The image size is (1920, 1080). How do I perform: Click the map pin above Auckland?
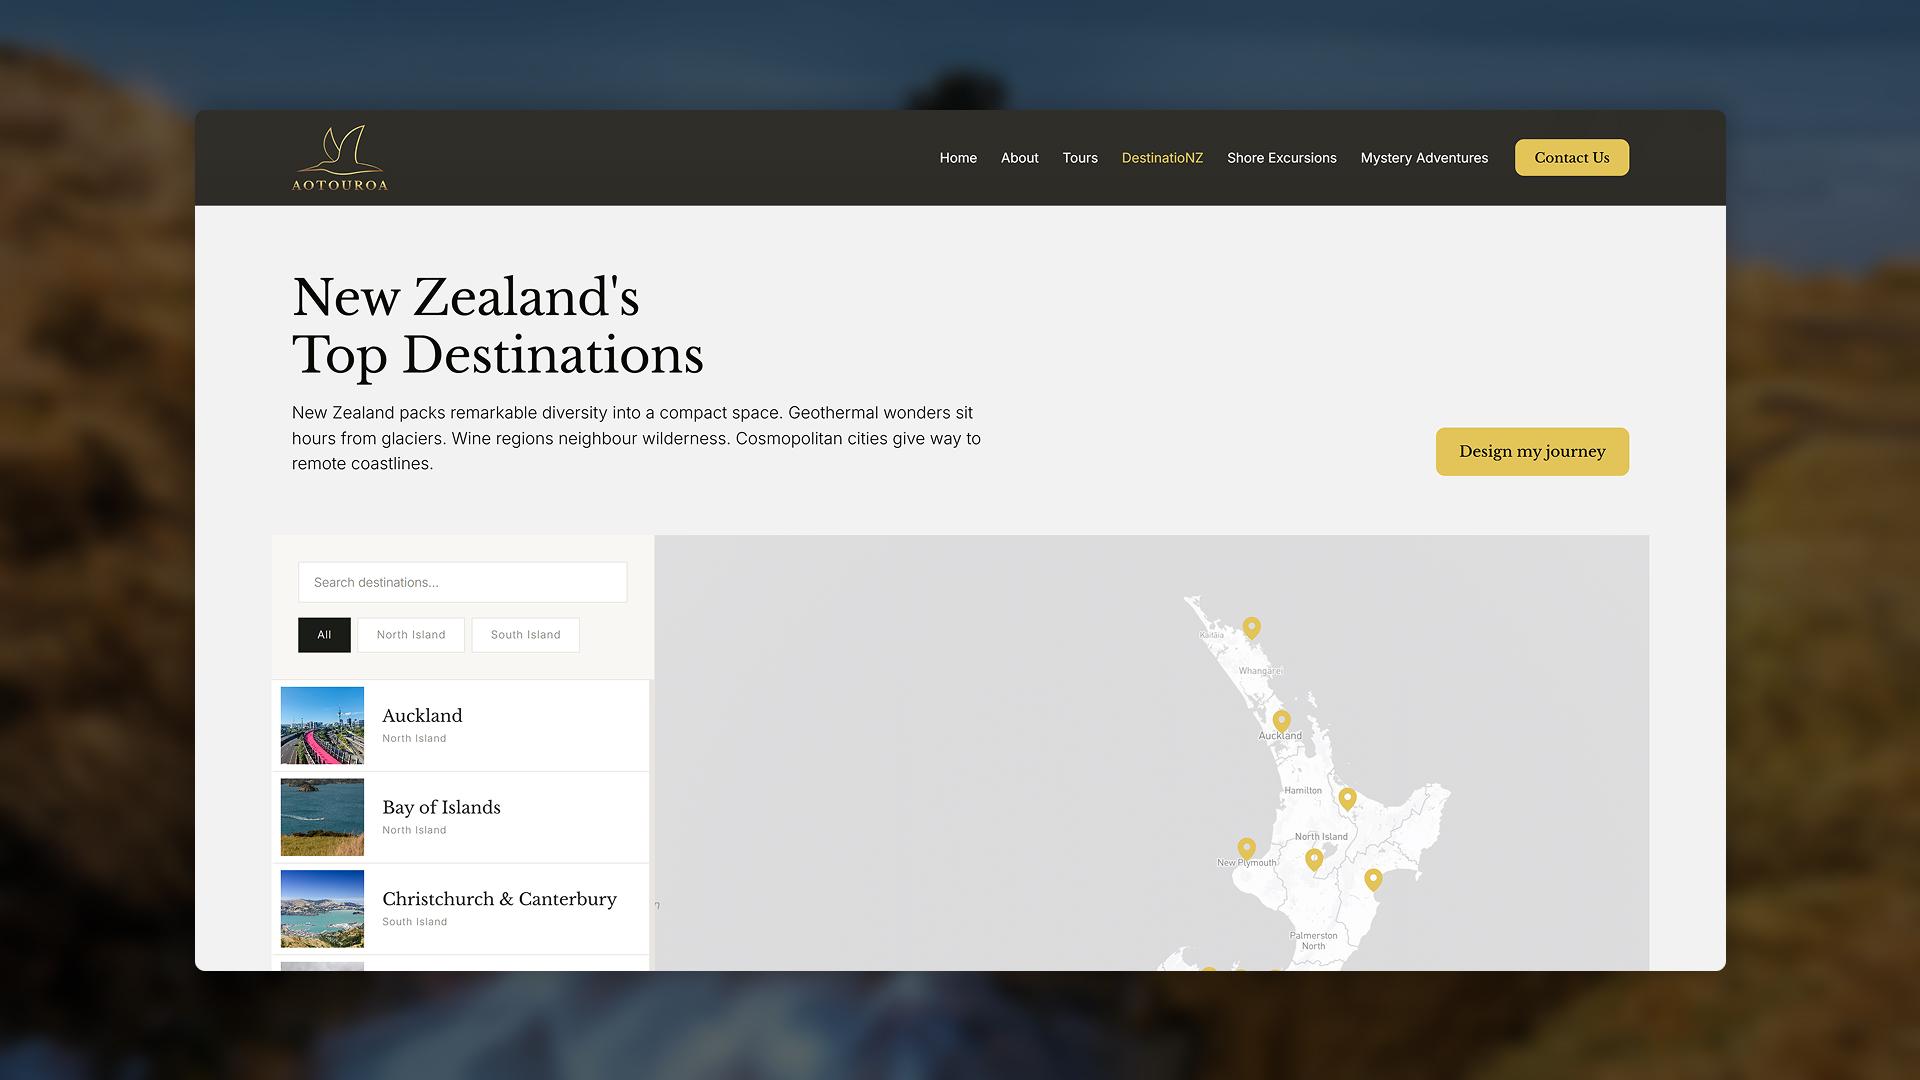(x=1281, y=720)
